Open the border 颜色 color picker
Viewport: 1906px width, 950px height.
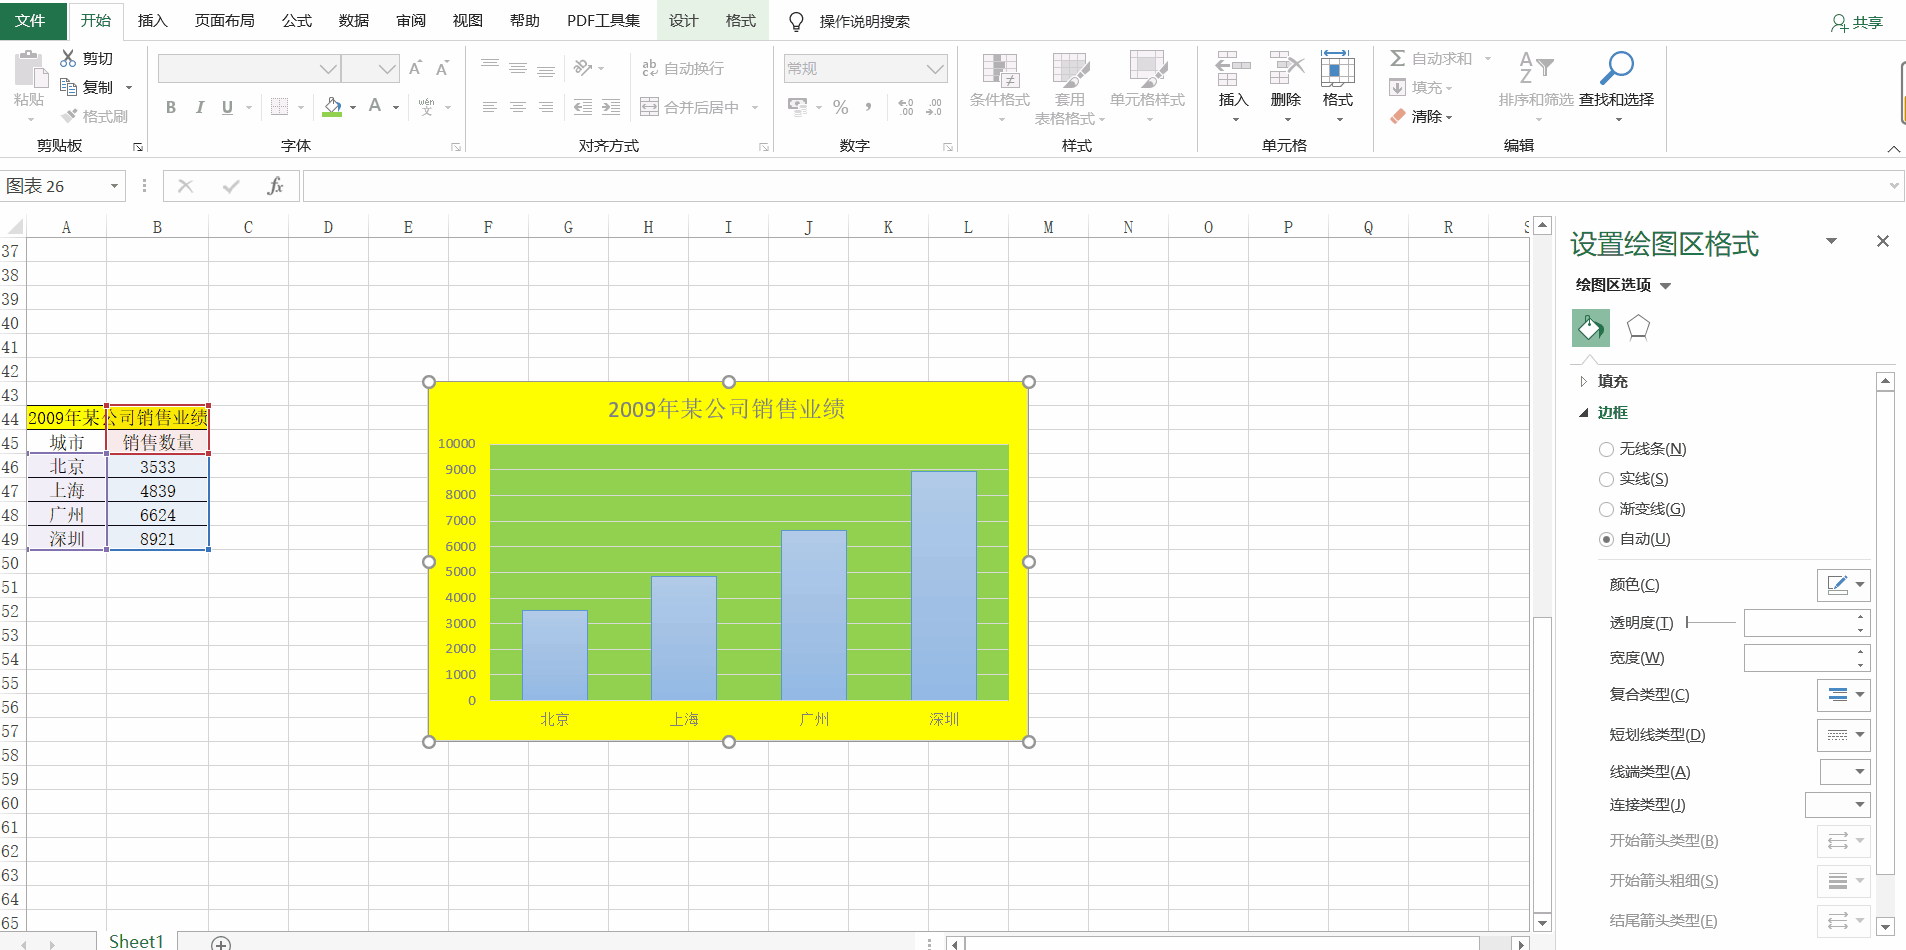pos(1843,585)
